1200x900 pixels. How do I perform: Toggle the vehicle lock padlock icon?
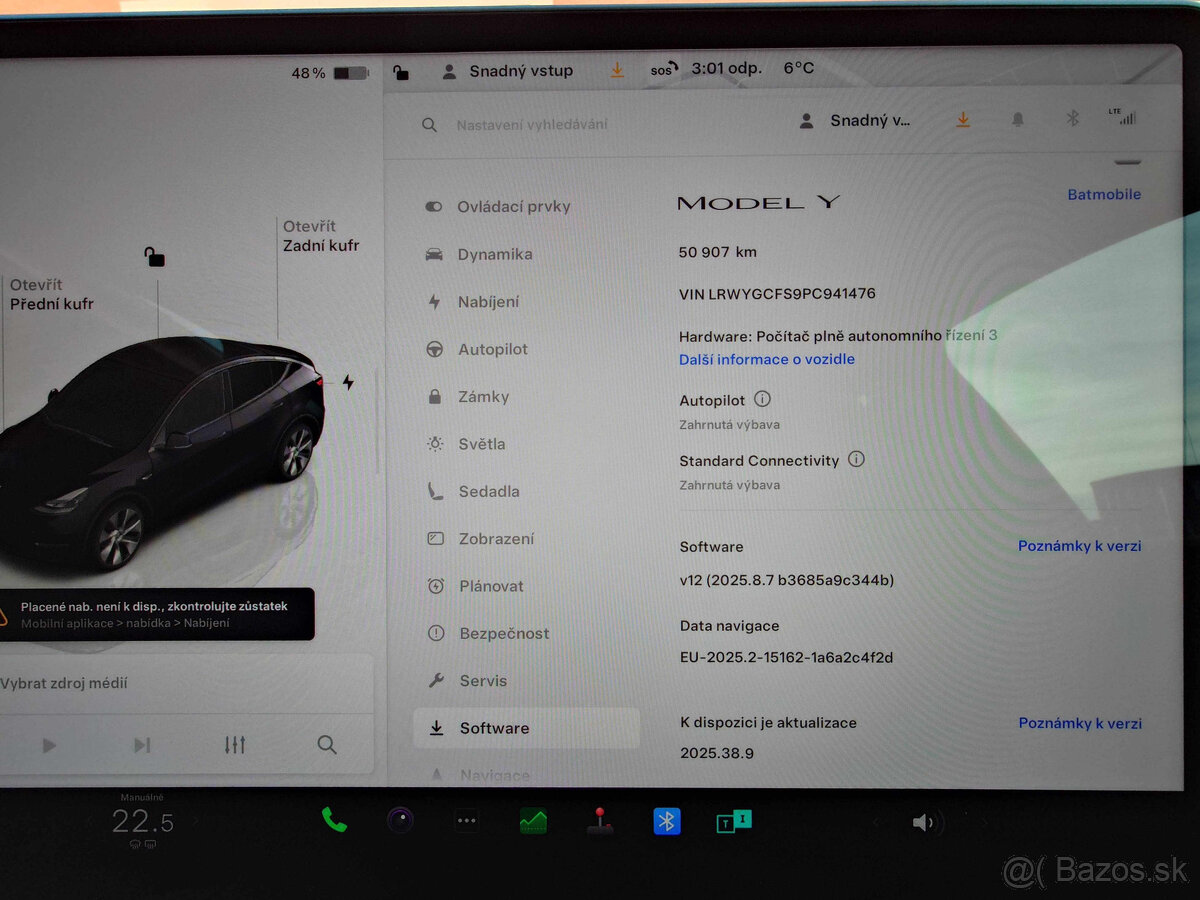pos(402,71)
